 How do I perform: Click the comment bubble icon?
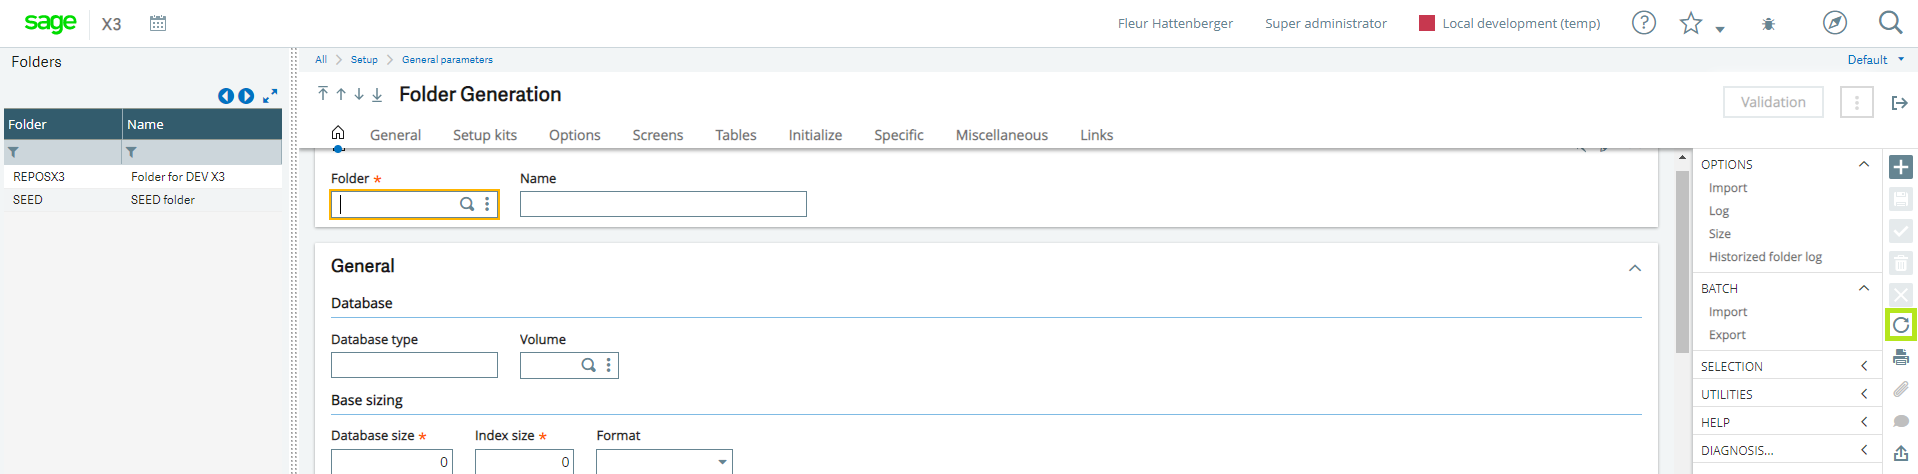[x=1901, y=421]
